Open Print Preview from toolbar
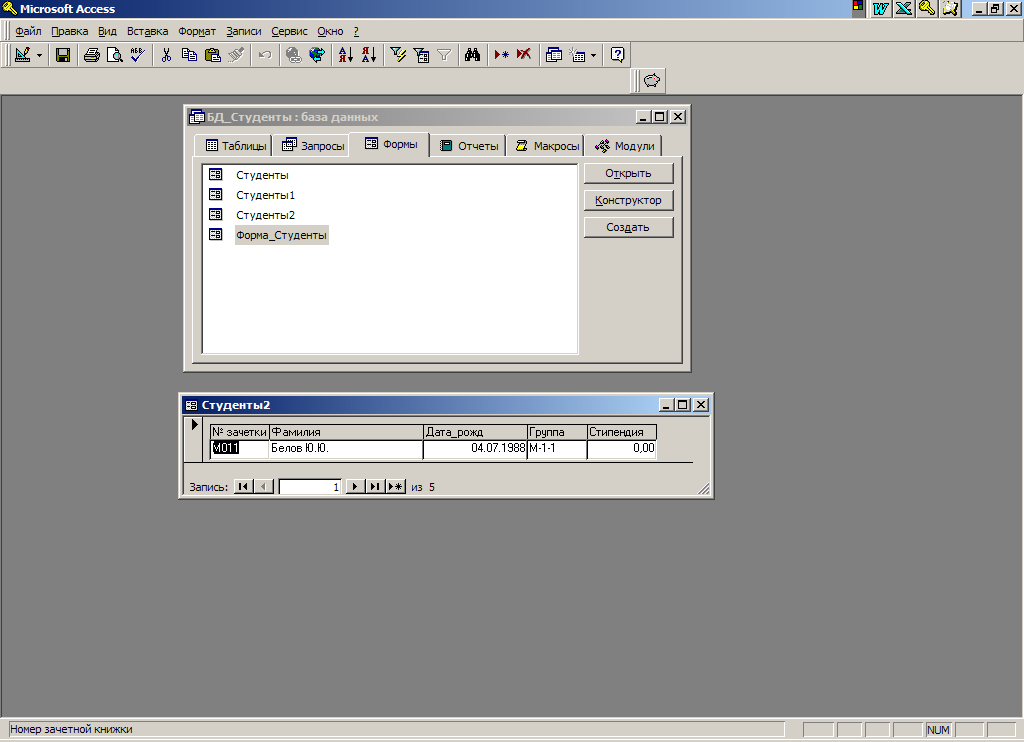 coord(114,55)
